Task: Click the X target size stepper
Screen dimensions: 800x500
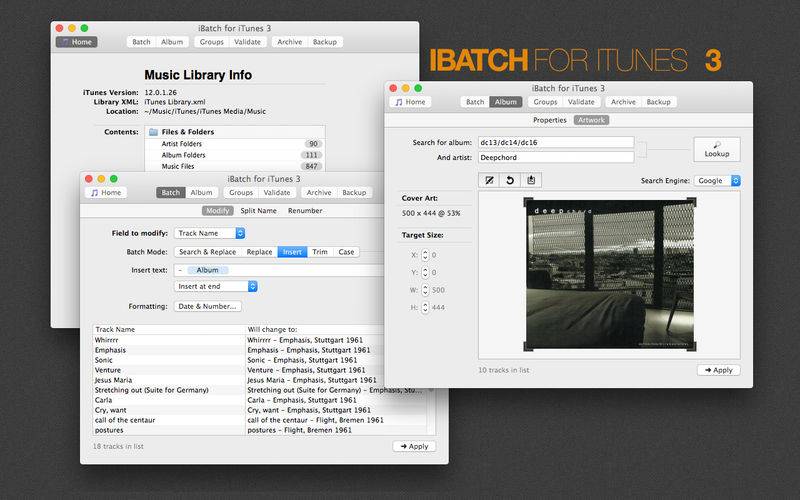Action: tap(425, 255)
